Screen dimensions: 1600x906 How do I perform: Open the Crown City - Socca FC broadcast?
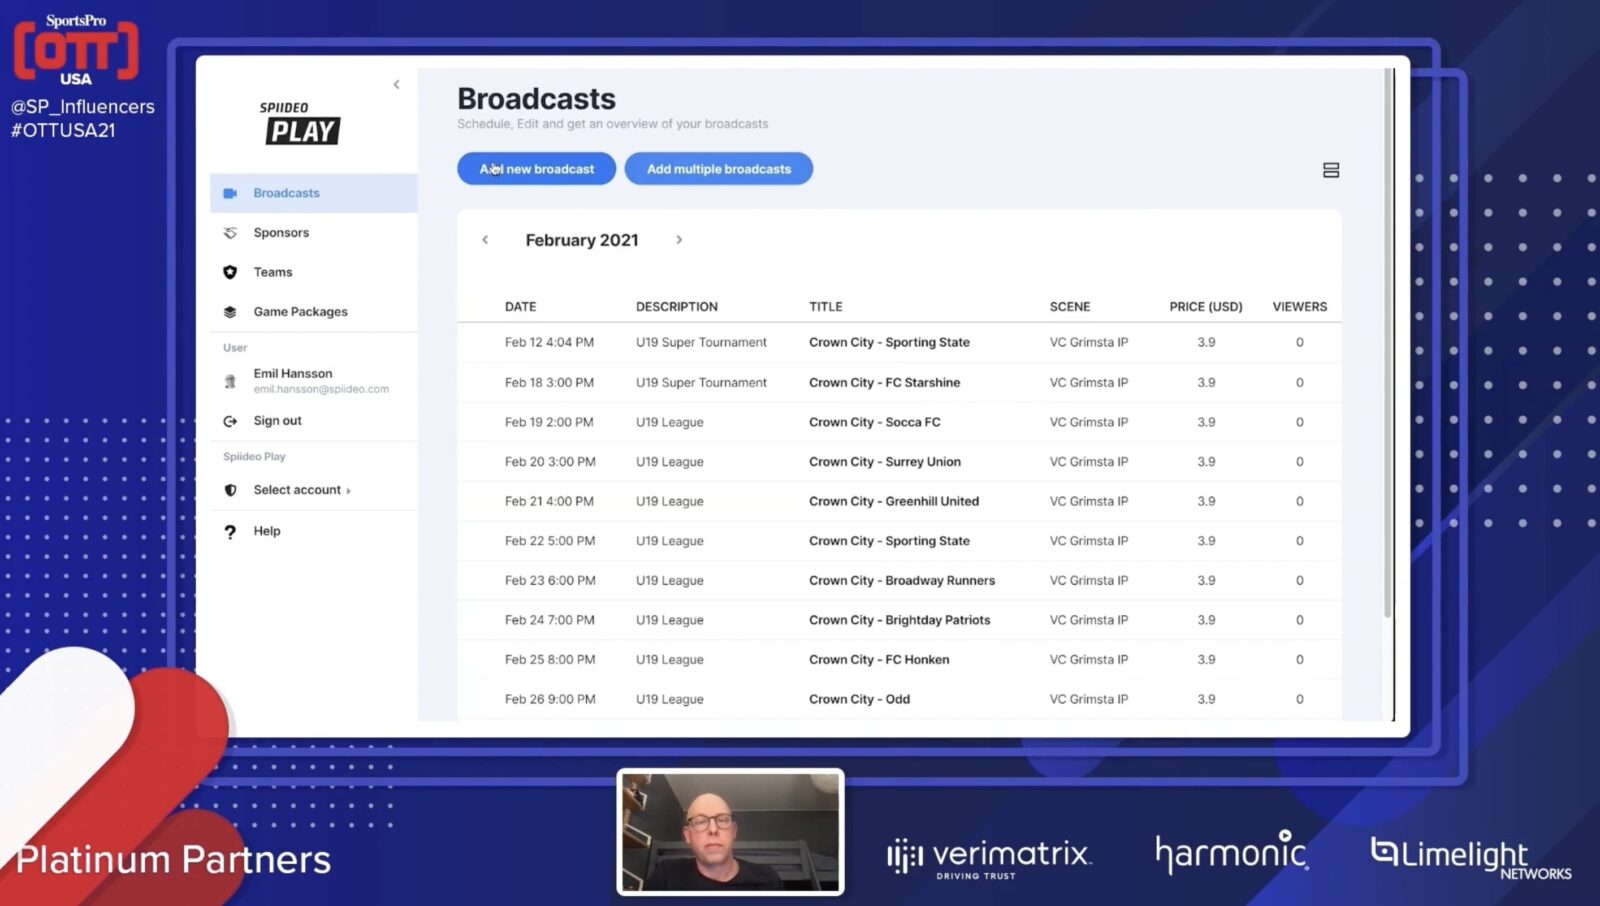(874, 422)
